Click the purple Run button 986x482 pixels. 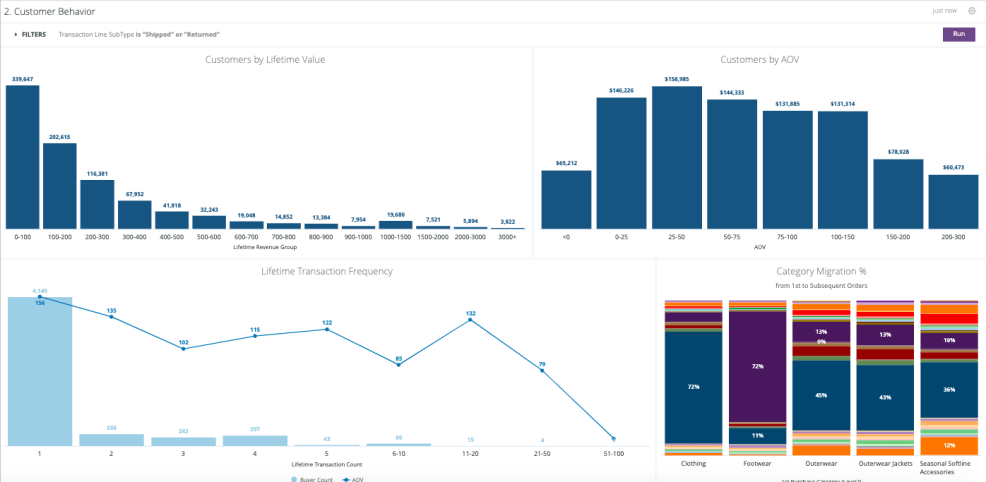click(x=958, y=34)
